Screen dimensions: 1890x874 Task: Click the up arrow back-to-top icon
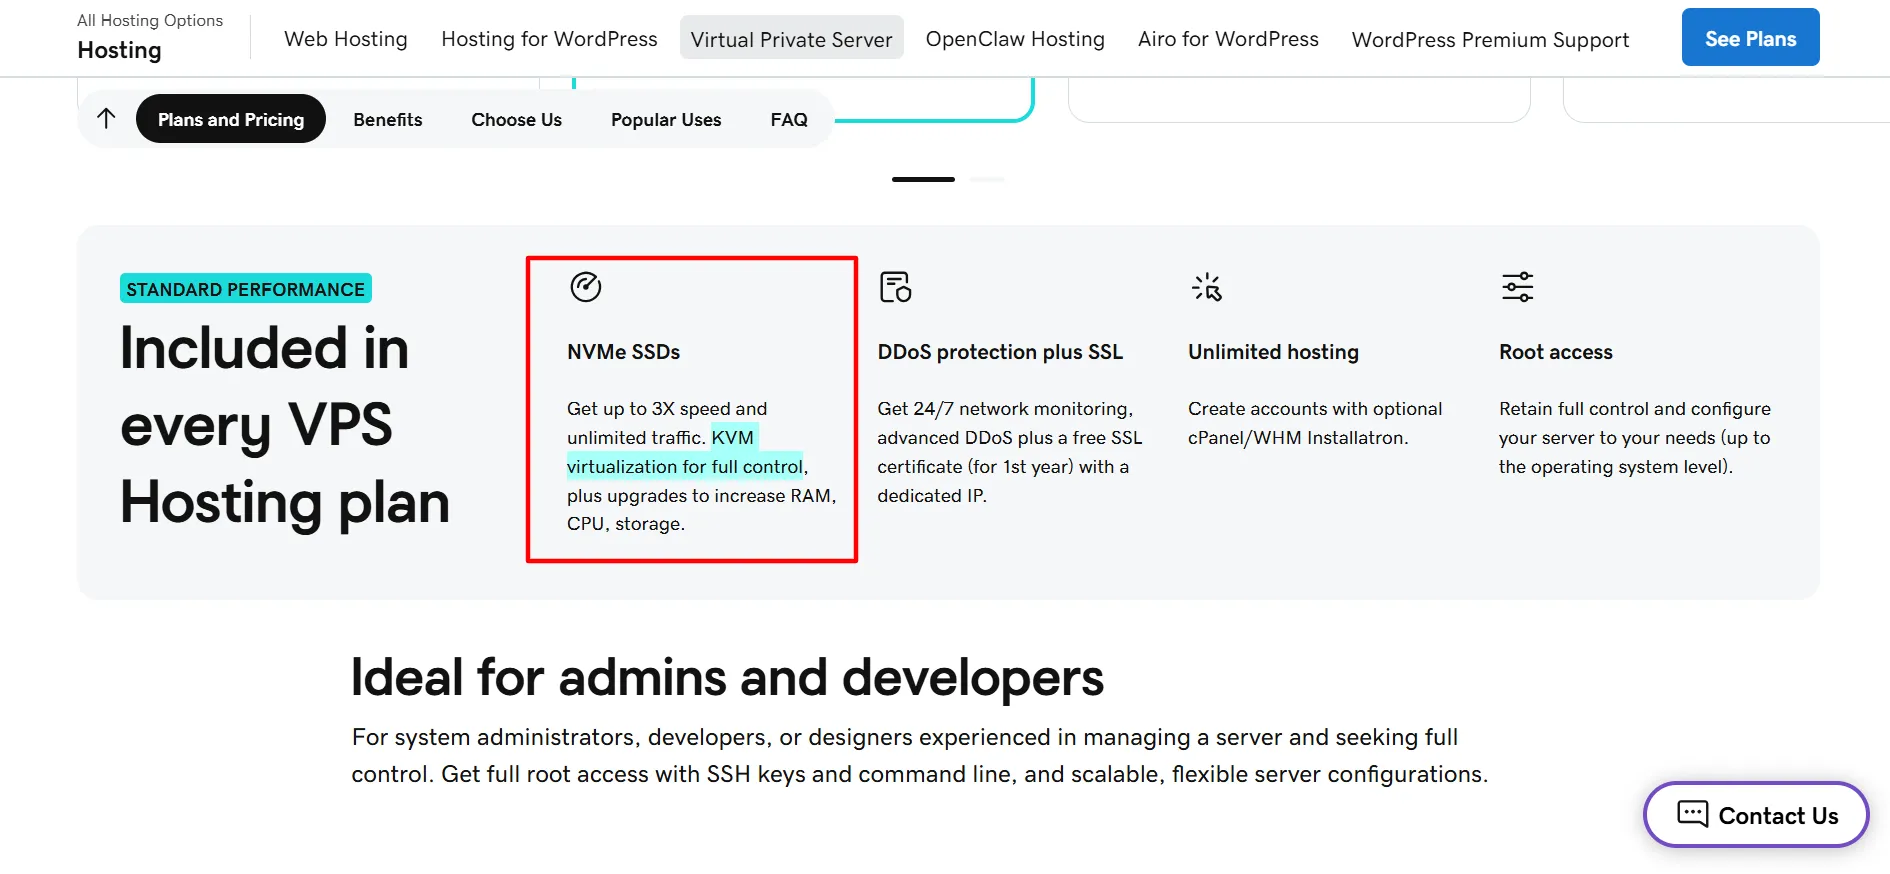tap(106, 119)
